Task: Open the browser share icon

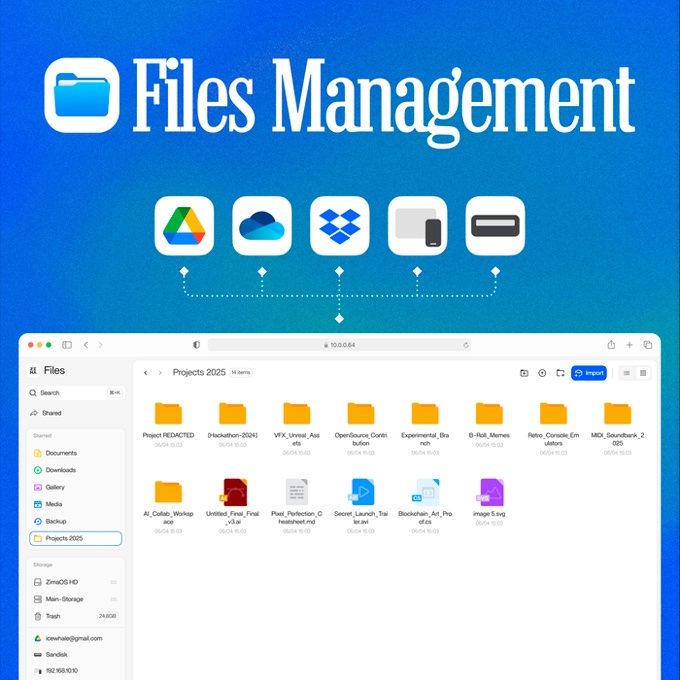Action: coord(611,344)
